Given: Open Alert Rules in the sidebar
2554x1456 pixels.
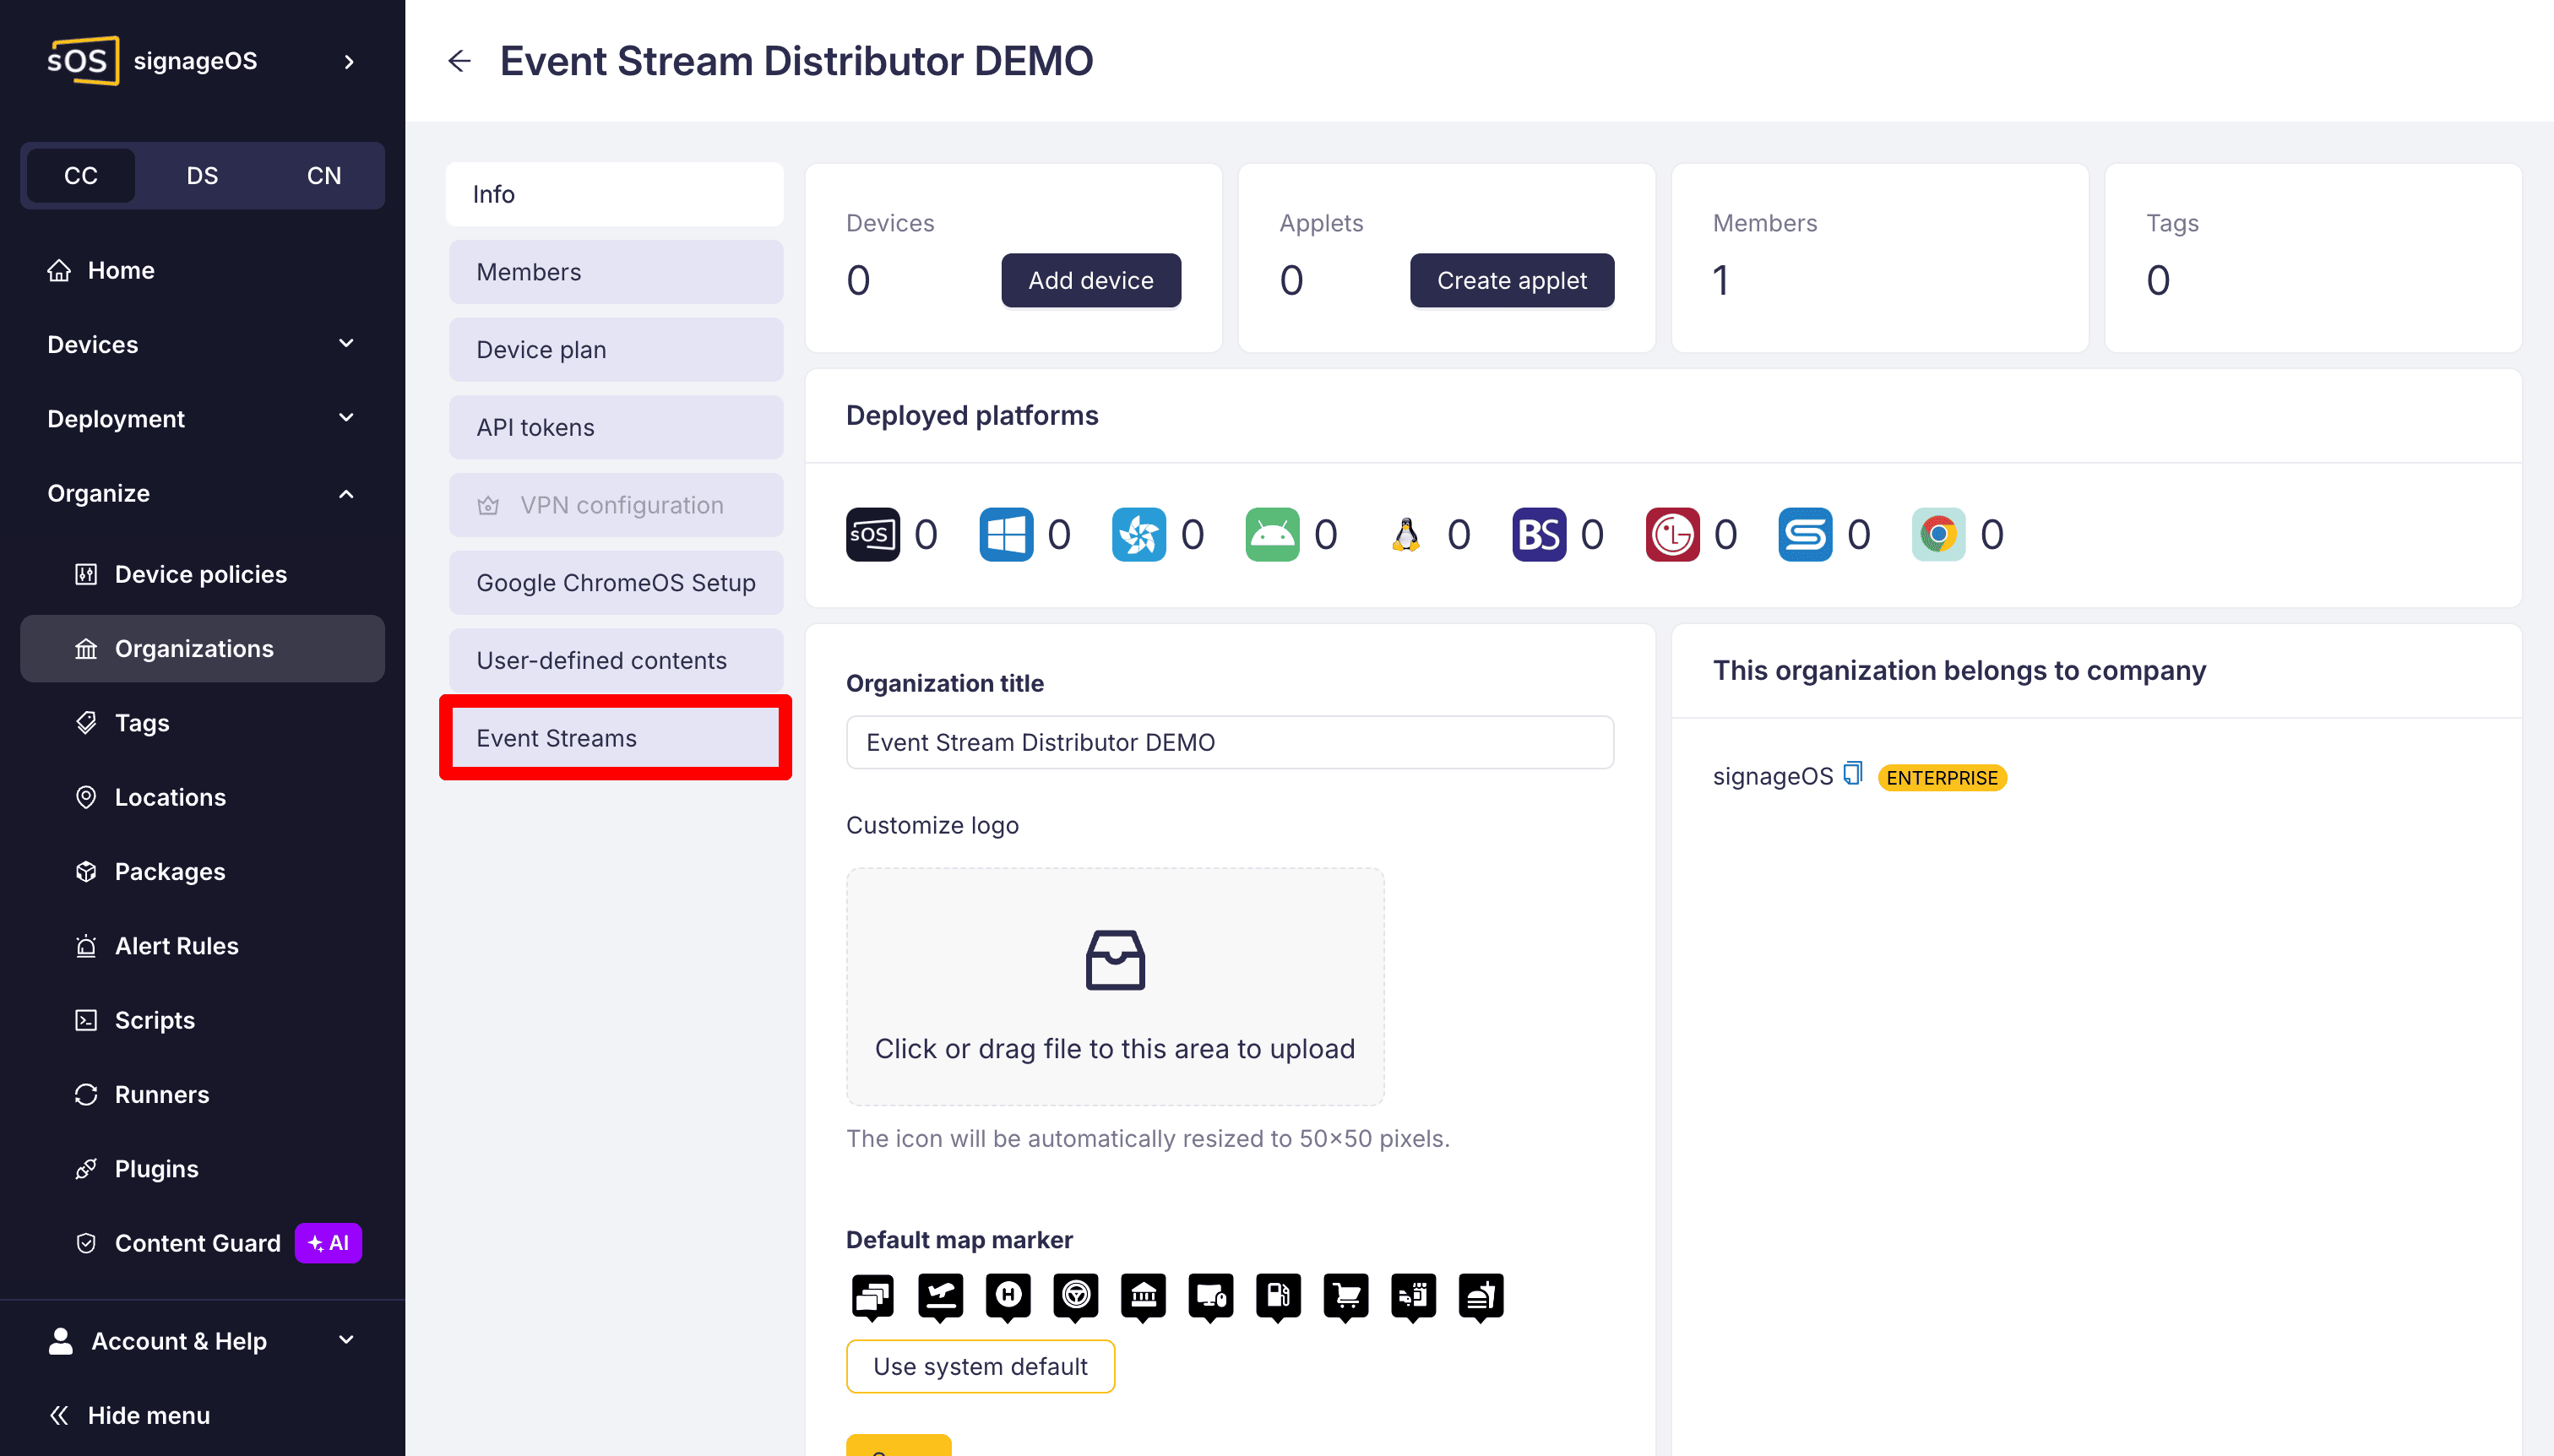Looking at the screenshot, I should [x=202, y=946].
